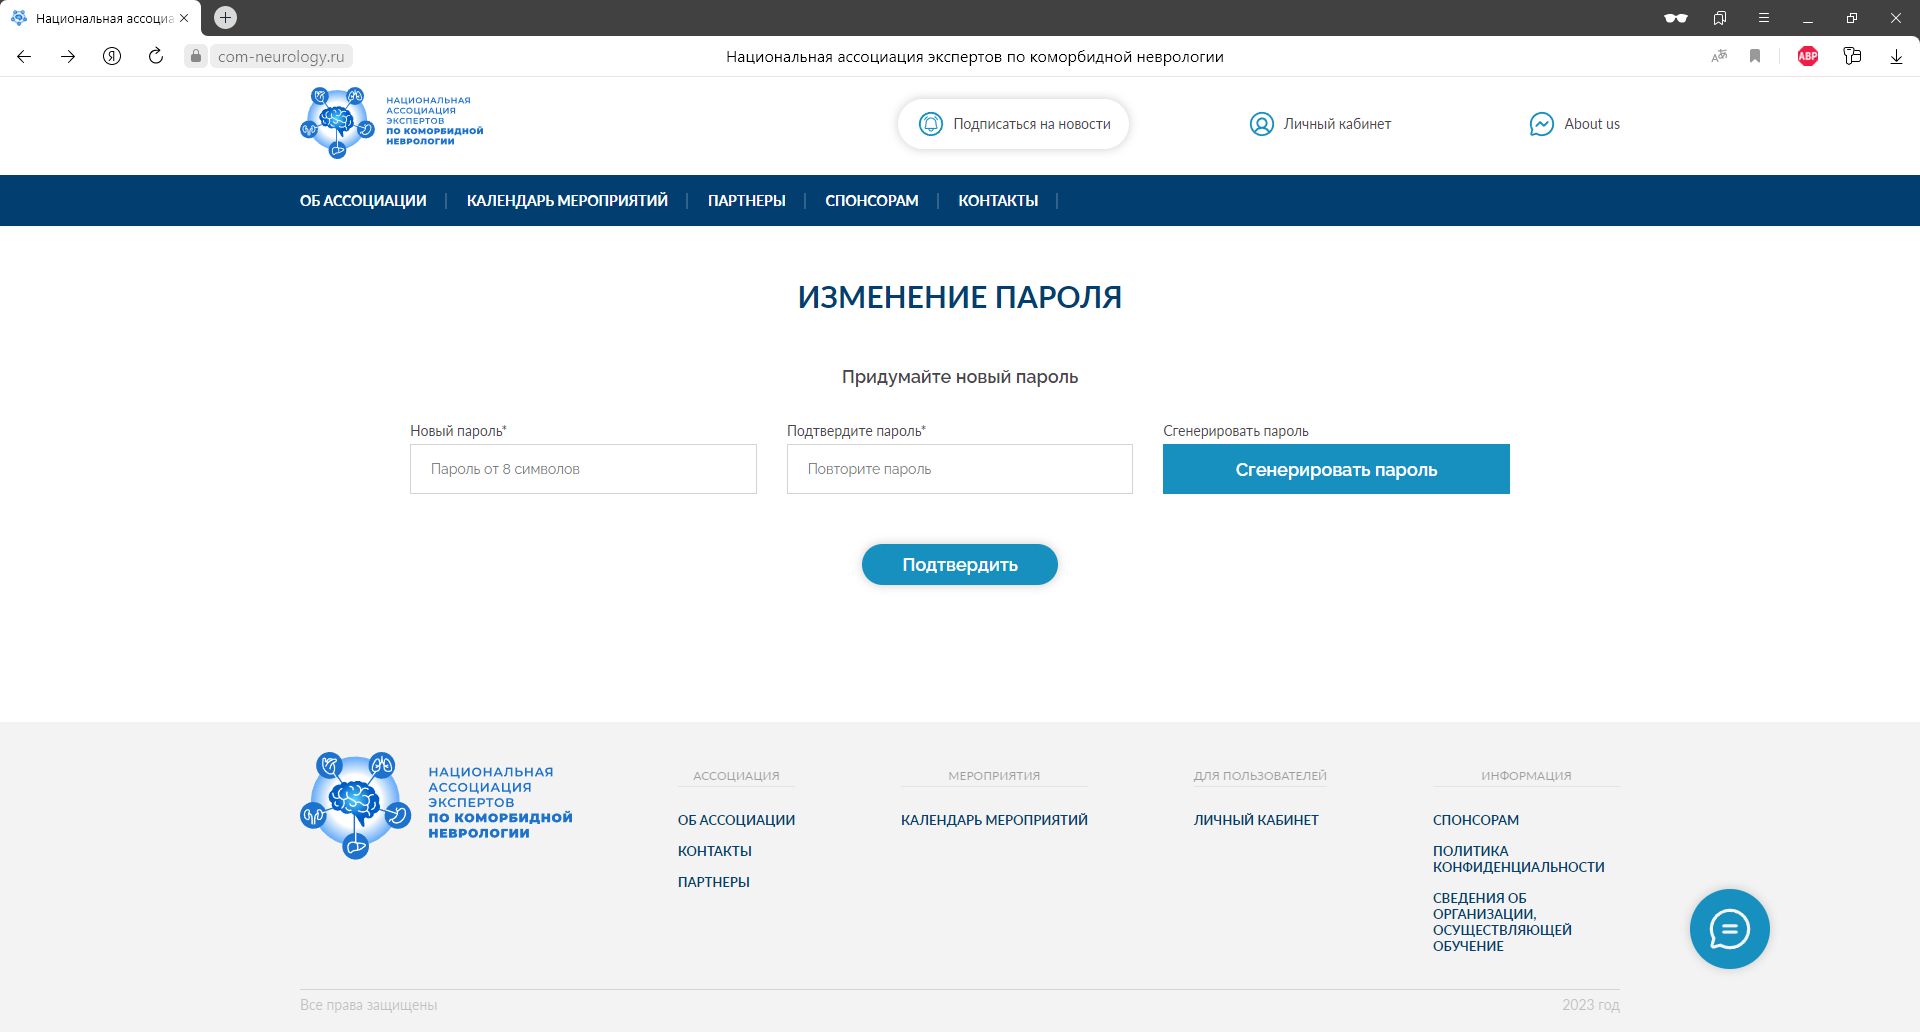Open a new browser tab

[x=226, y=17]
